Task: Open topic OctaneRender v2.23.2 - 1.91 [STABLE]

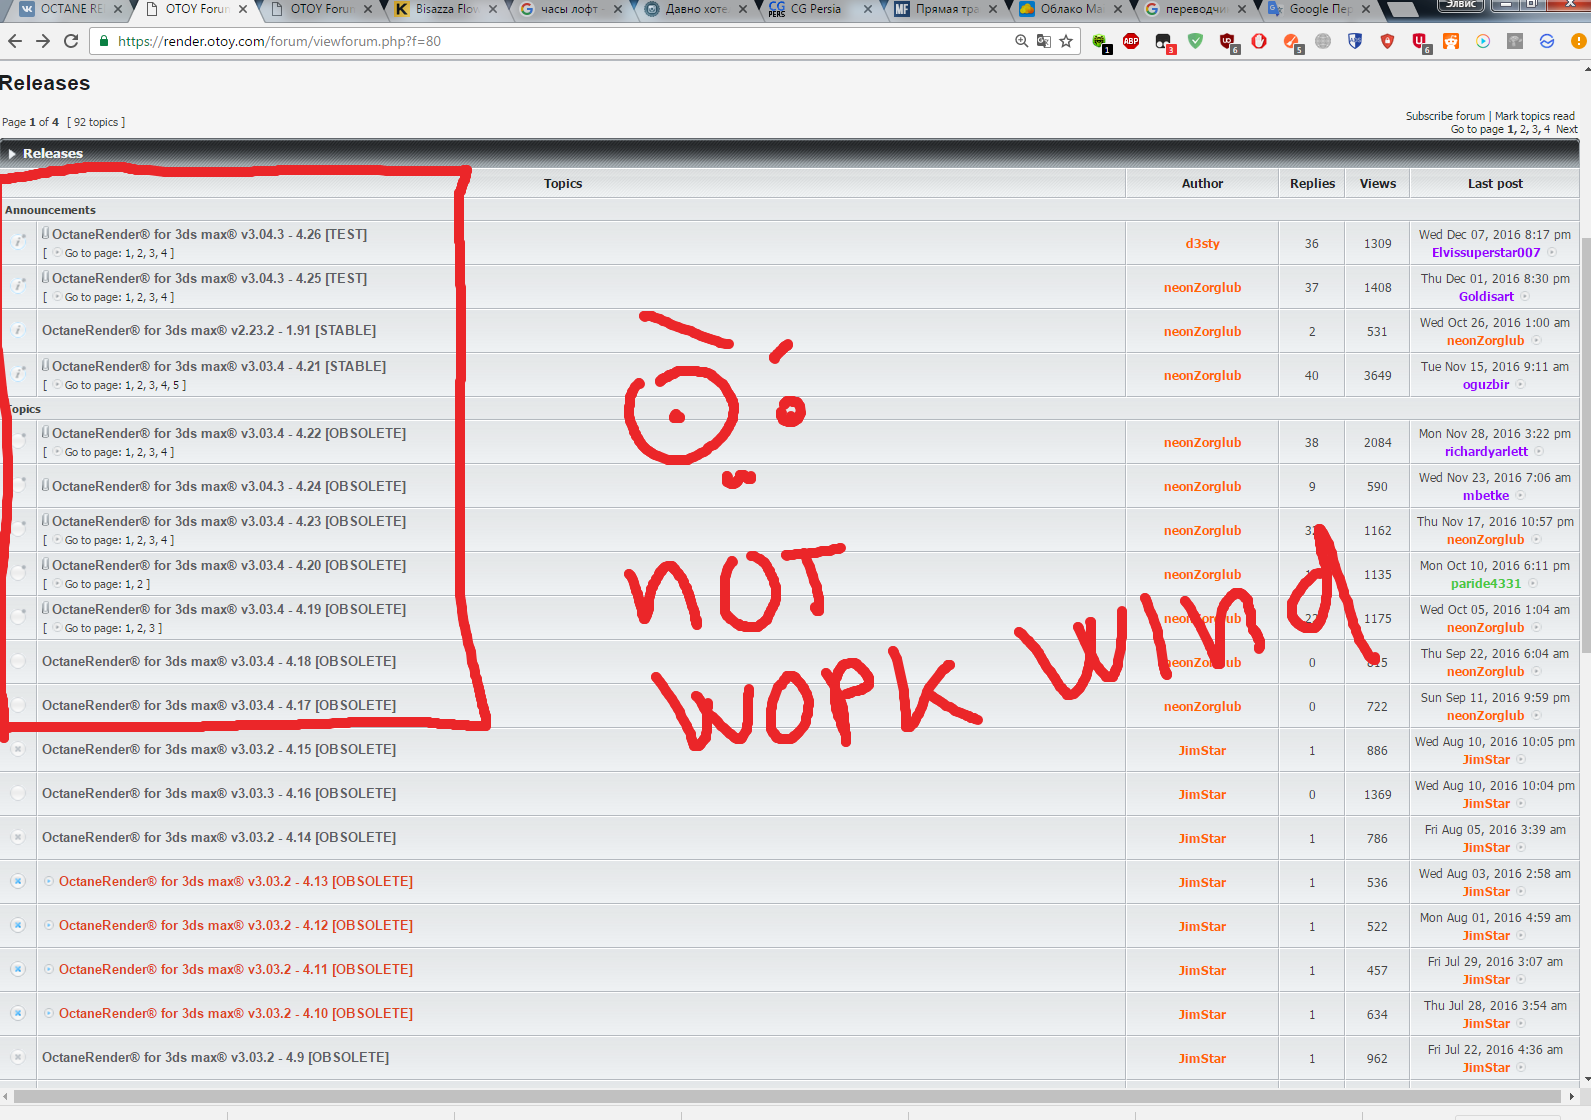Action: 209,330
